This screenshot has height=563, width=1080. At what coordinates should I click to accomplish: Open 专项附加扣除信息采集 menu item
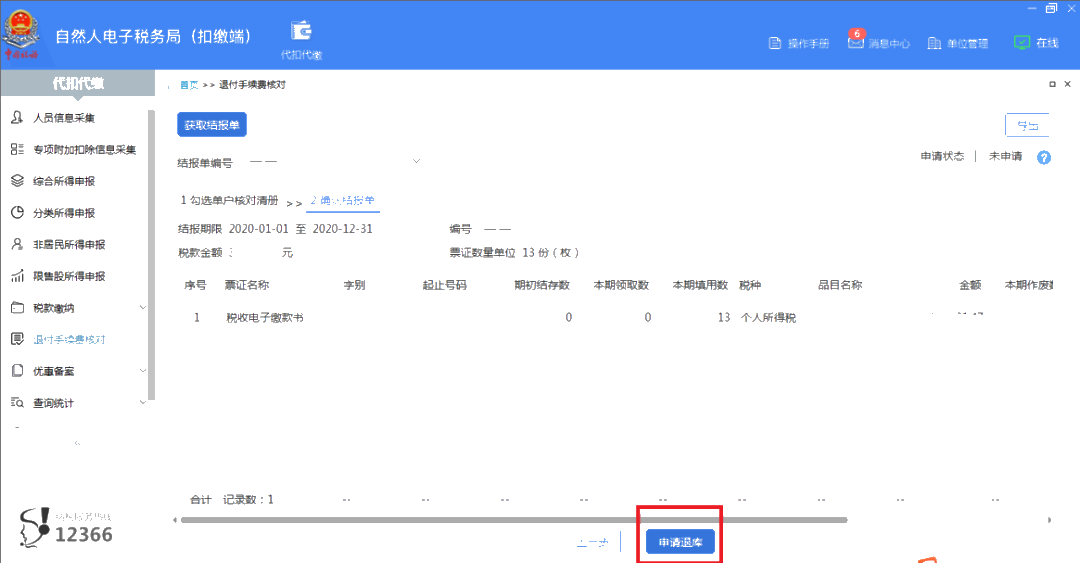[x=85, y=150]
